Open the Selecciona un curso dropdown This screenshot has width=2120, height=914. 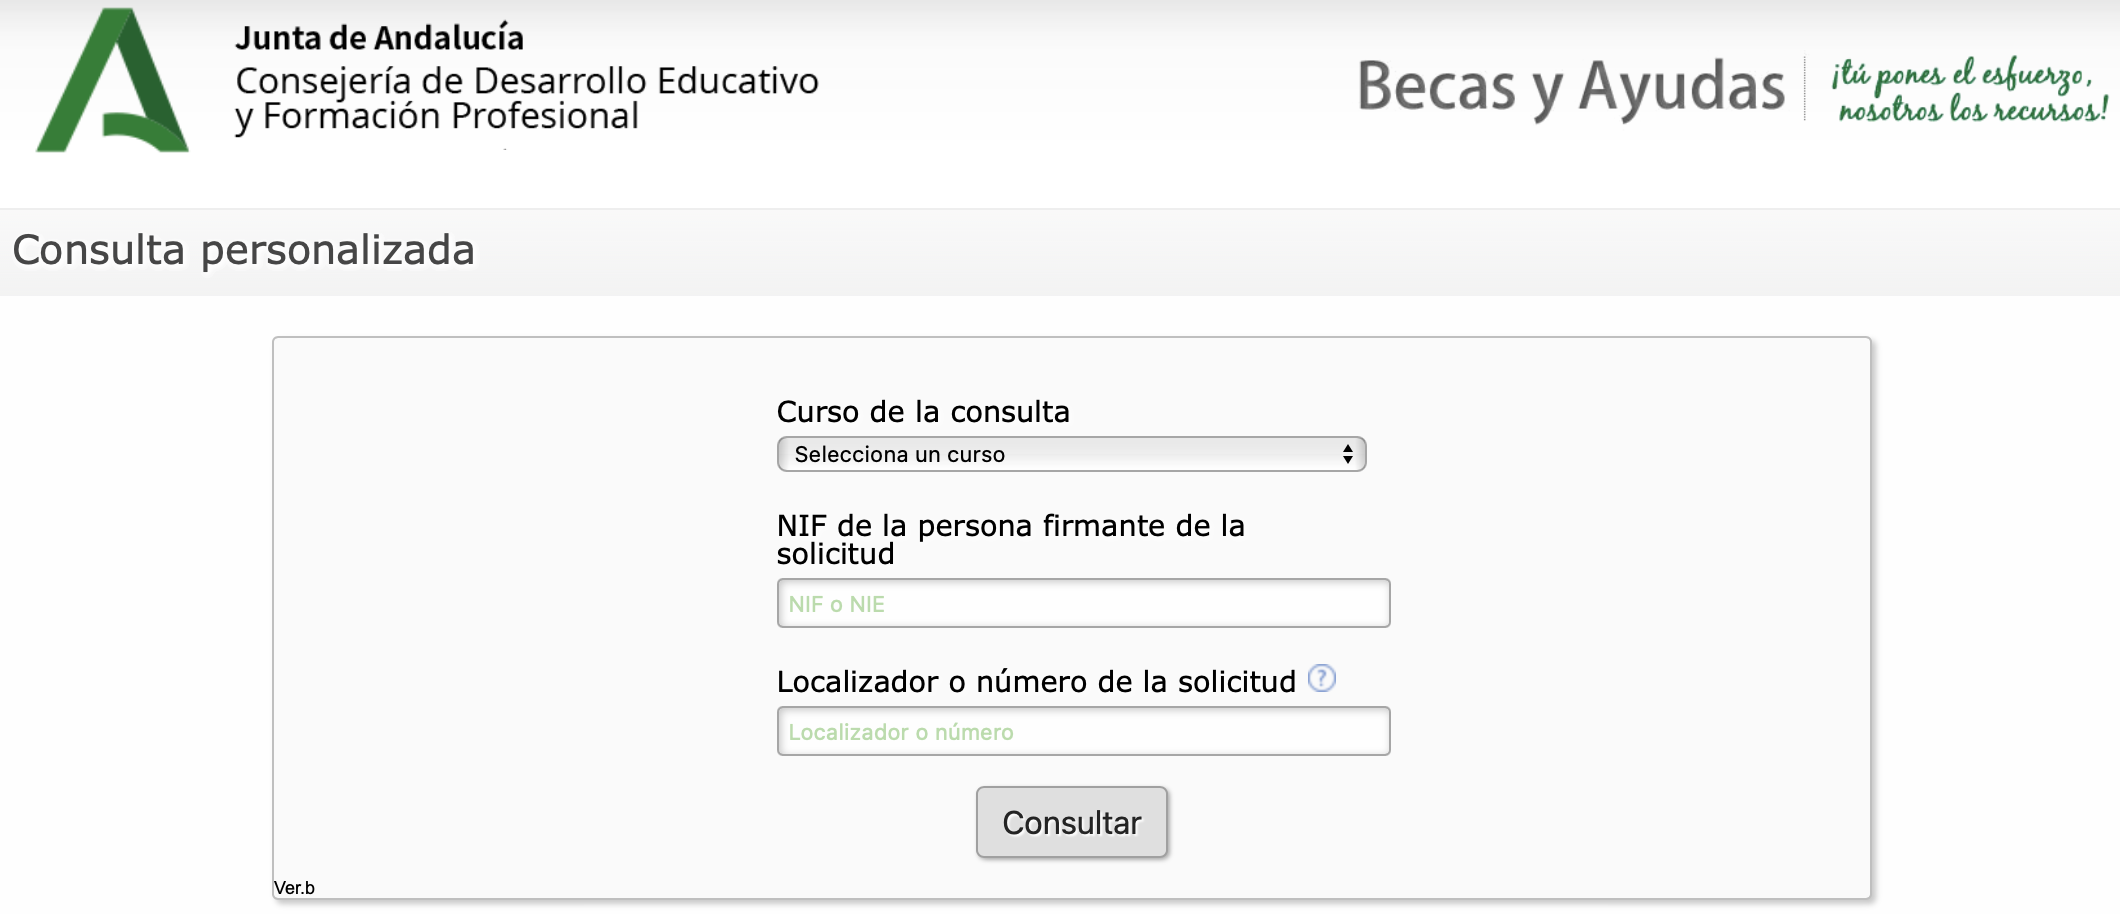pyautogui.click(x=1071, y=454)
